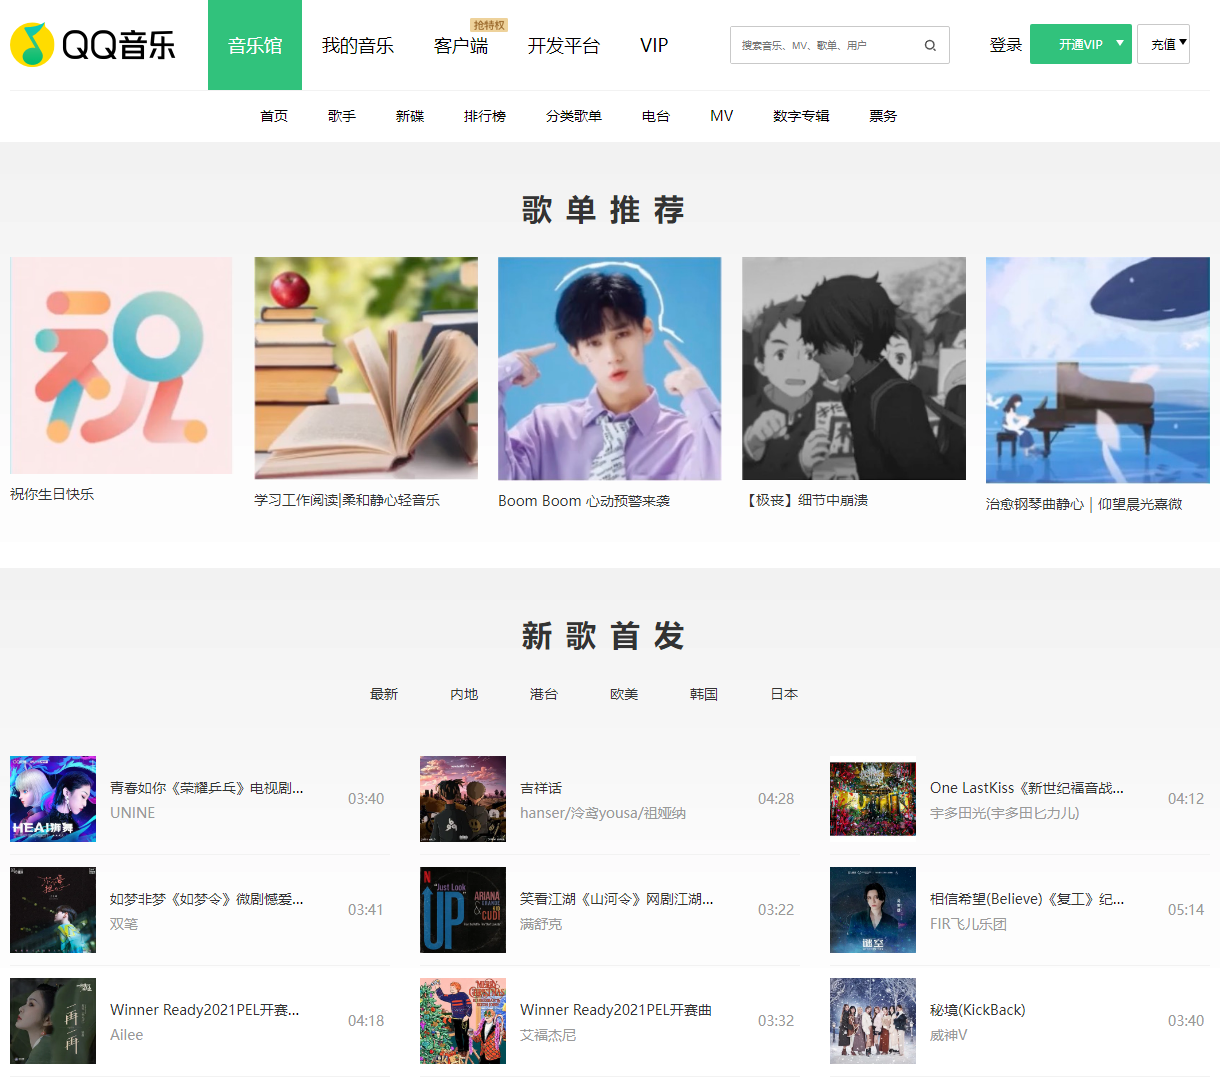The image size is (1220, 1080).
Task: Switch to the 我的音乐 tab
Action: pyautogui.click(x=358, y=45)
